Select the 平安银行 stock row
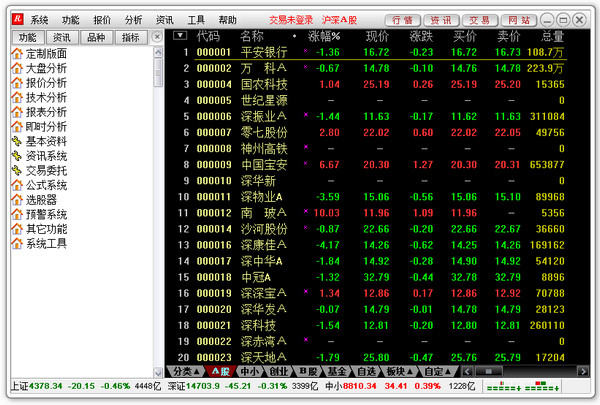Viewport: 600px width, 405px height. pyautogui.click(x=371, y=52)
